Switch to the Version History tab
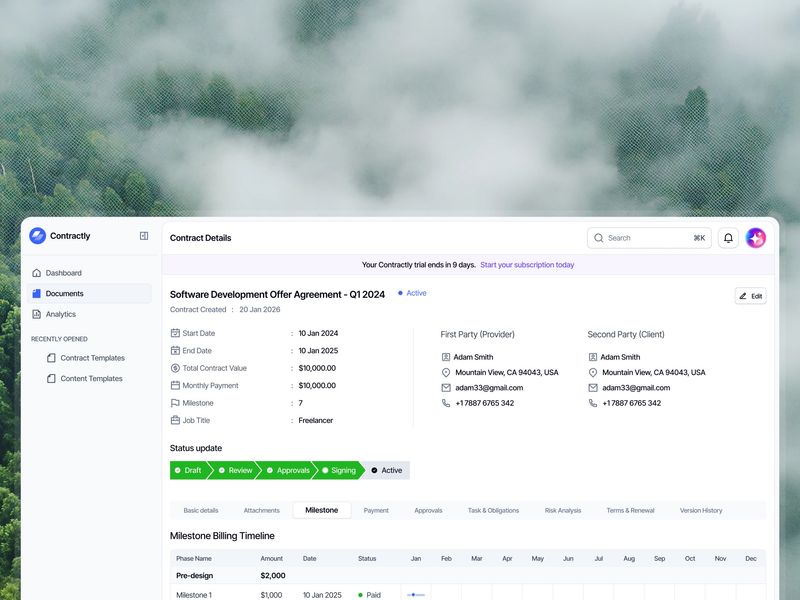 coord(701,510)
